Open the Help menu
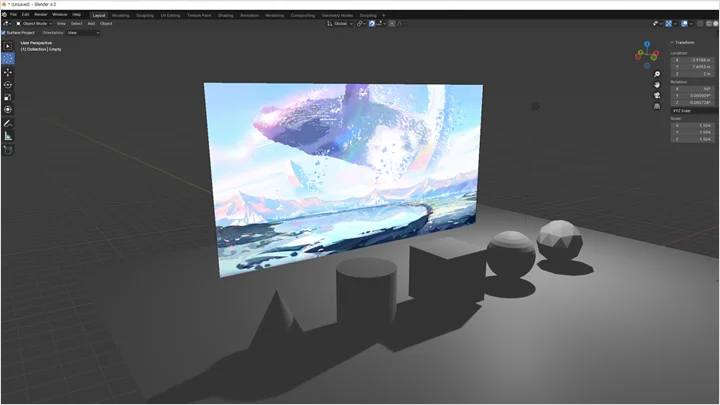This screenshot has width=720, height=405. click(x=76, y=15)
